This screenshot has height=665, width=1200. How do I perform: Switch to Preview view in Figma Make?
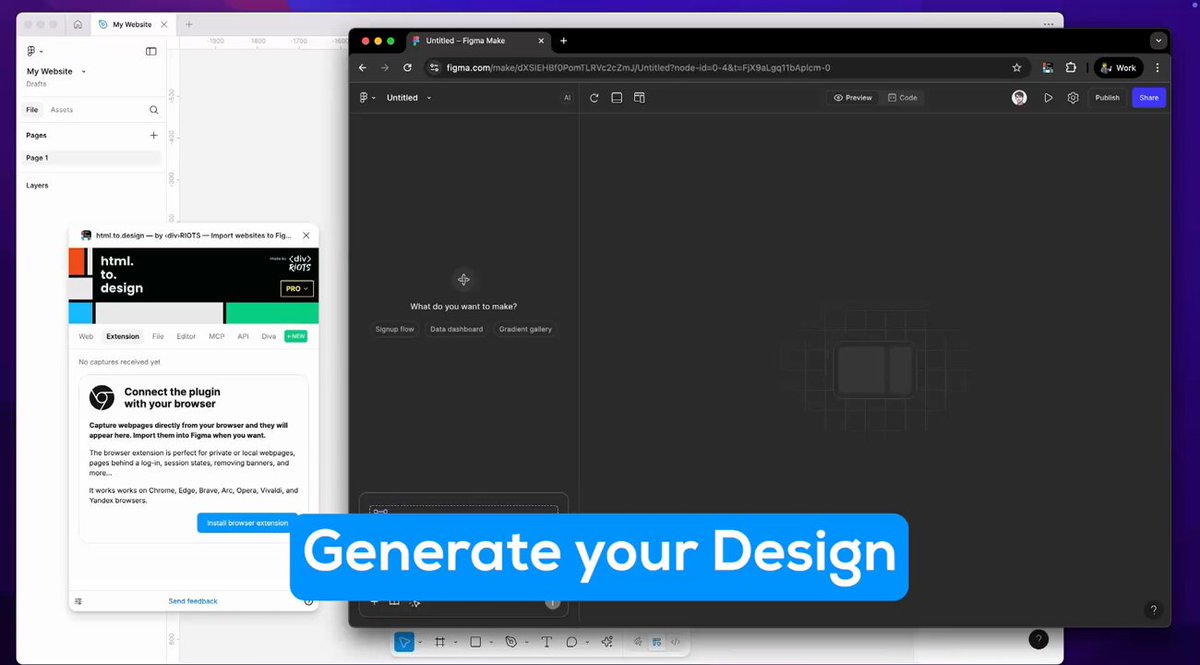[853, 98]
